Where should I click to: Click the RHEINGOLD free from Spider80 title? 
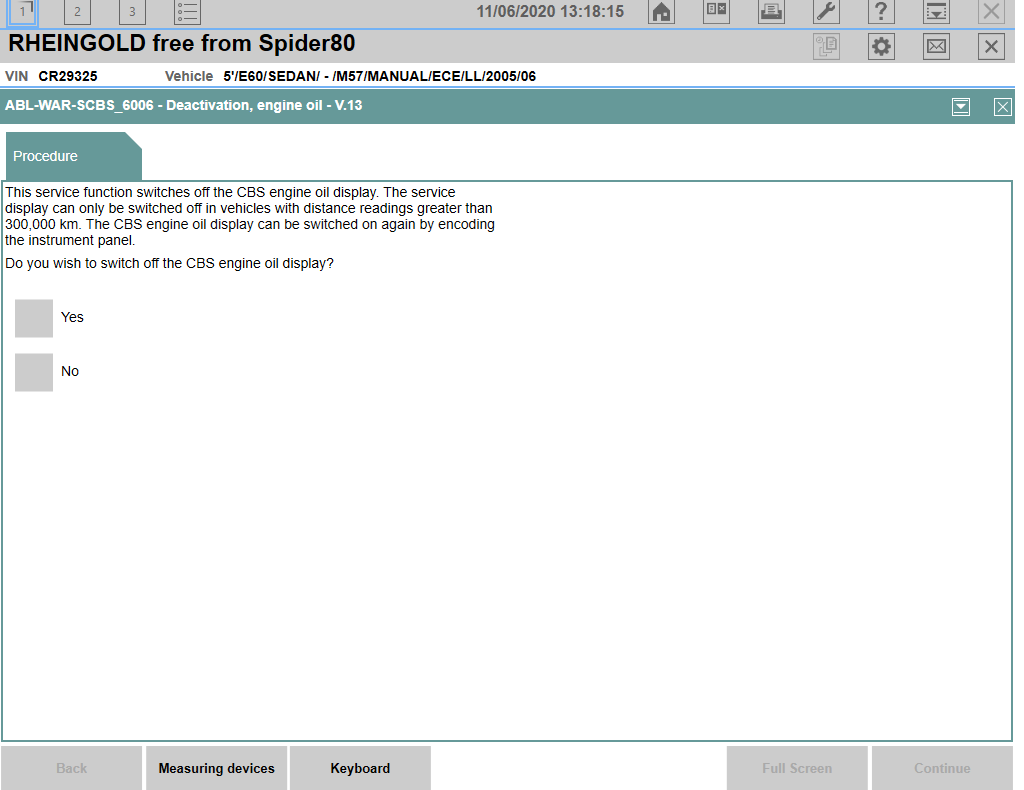pyautogui.click(x=182, y=44)
